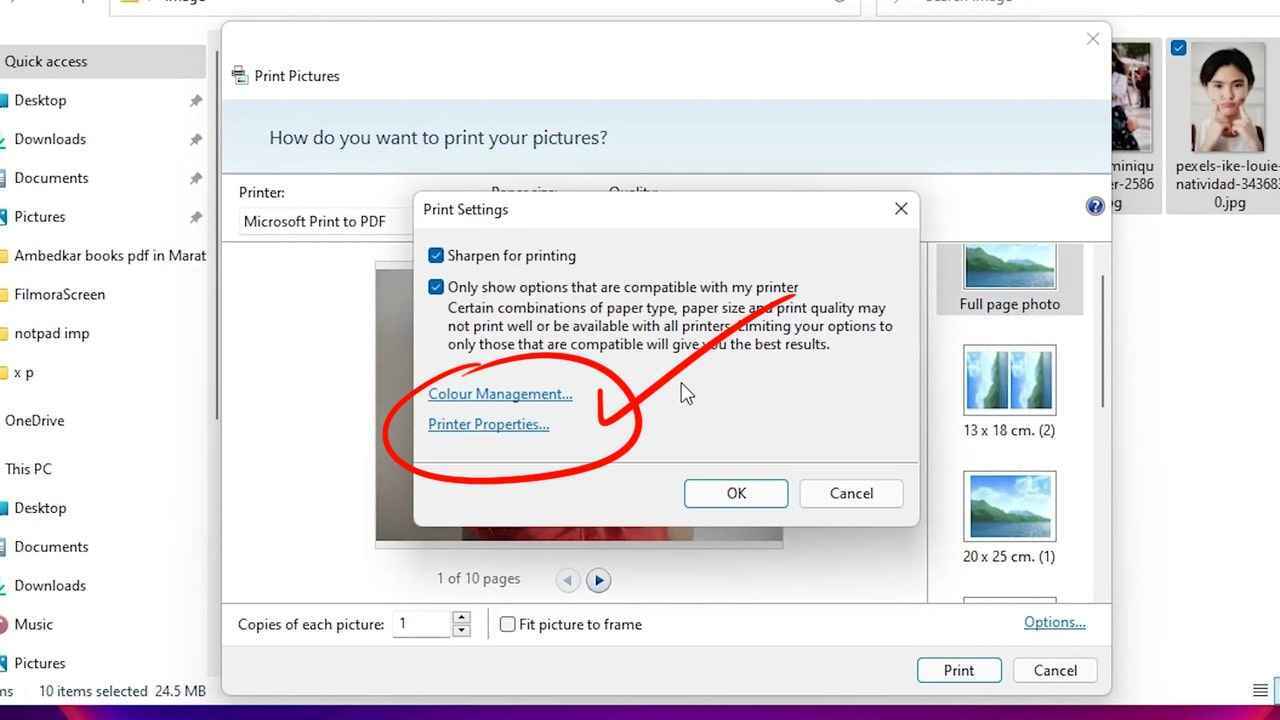Uncheck Sharpen for printing
Viewport: 1280px width, 720px height.
436,256
